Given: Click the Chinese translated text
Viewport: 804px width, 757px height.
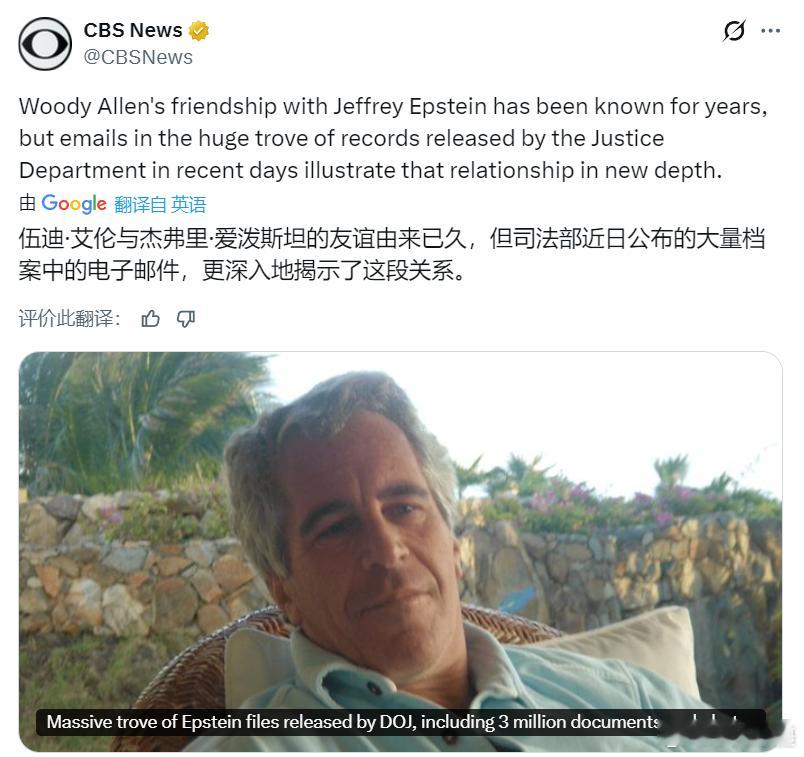Looking at the screenshot, I should (x=392, y=254).
